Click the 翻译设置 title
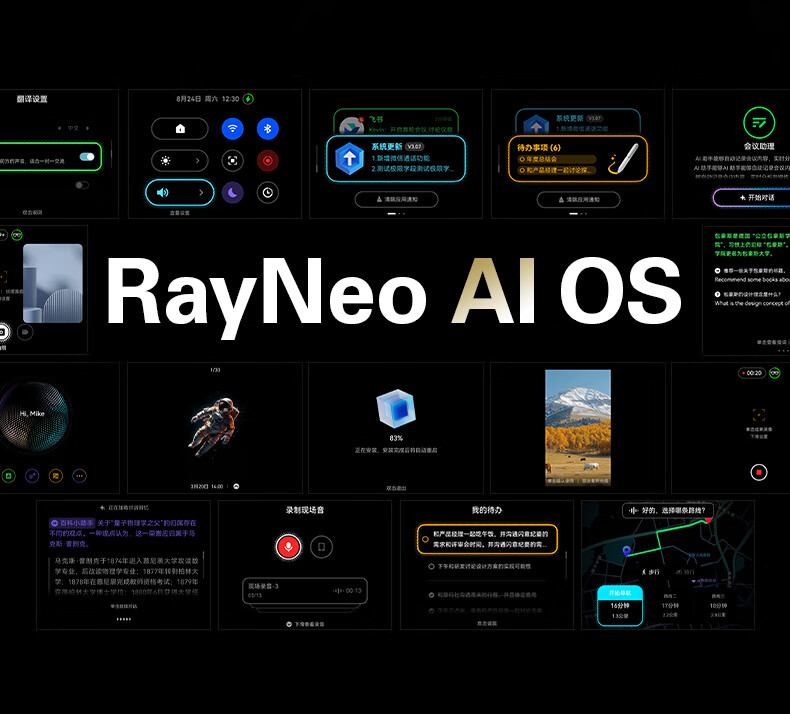This screenshot has width=790, height=714. coord(32,99)
